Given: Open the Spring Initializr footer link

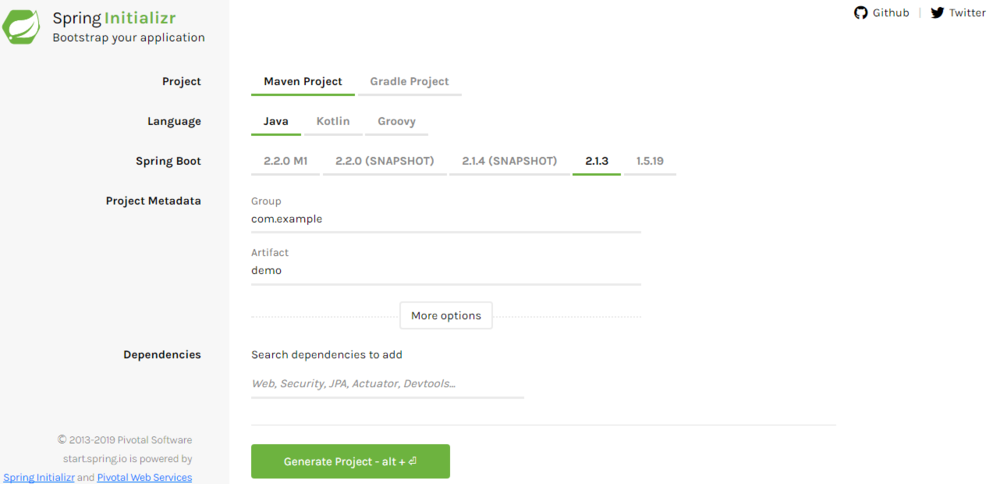Looking at the screenshot, I should click(x=39, y=477).
